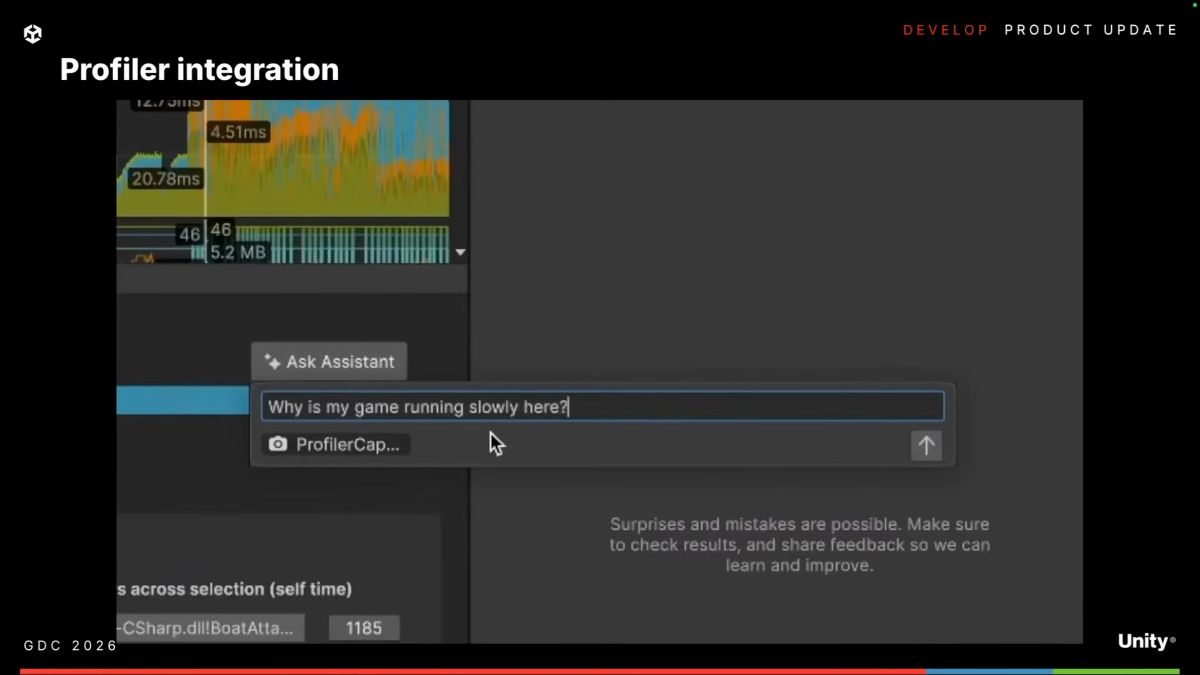The image size is (1200, 675).
Task: Click the camera icon on the ProfilerCap attachment
Action: click(x=278, y=445)
